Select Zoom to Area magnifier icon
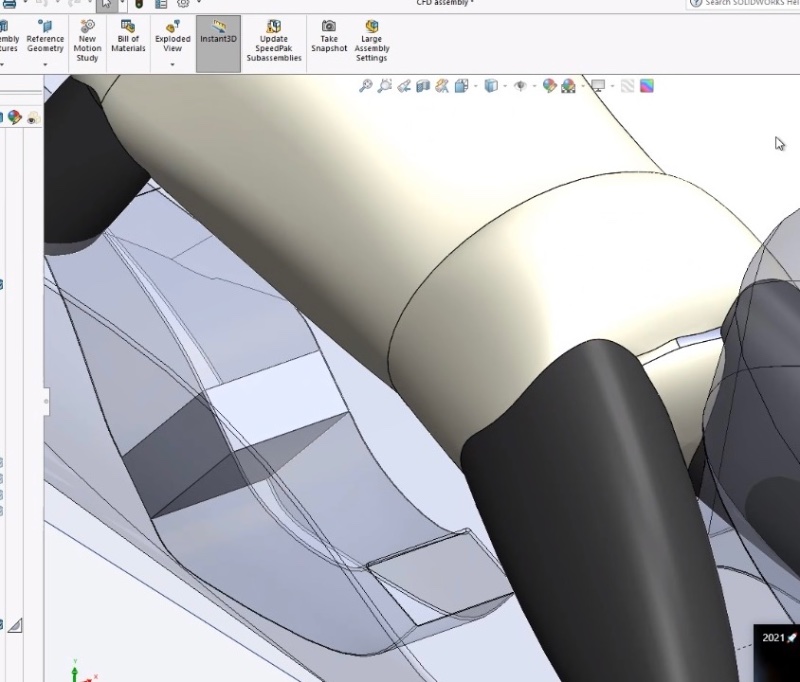Screen dimensions: 800x682 tap(385, 87)
